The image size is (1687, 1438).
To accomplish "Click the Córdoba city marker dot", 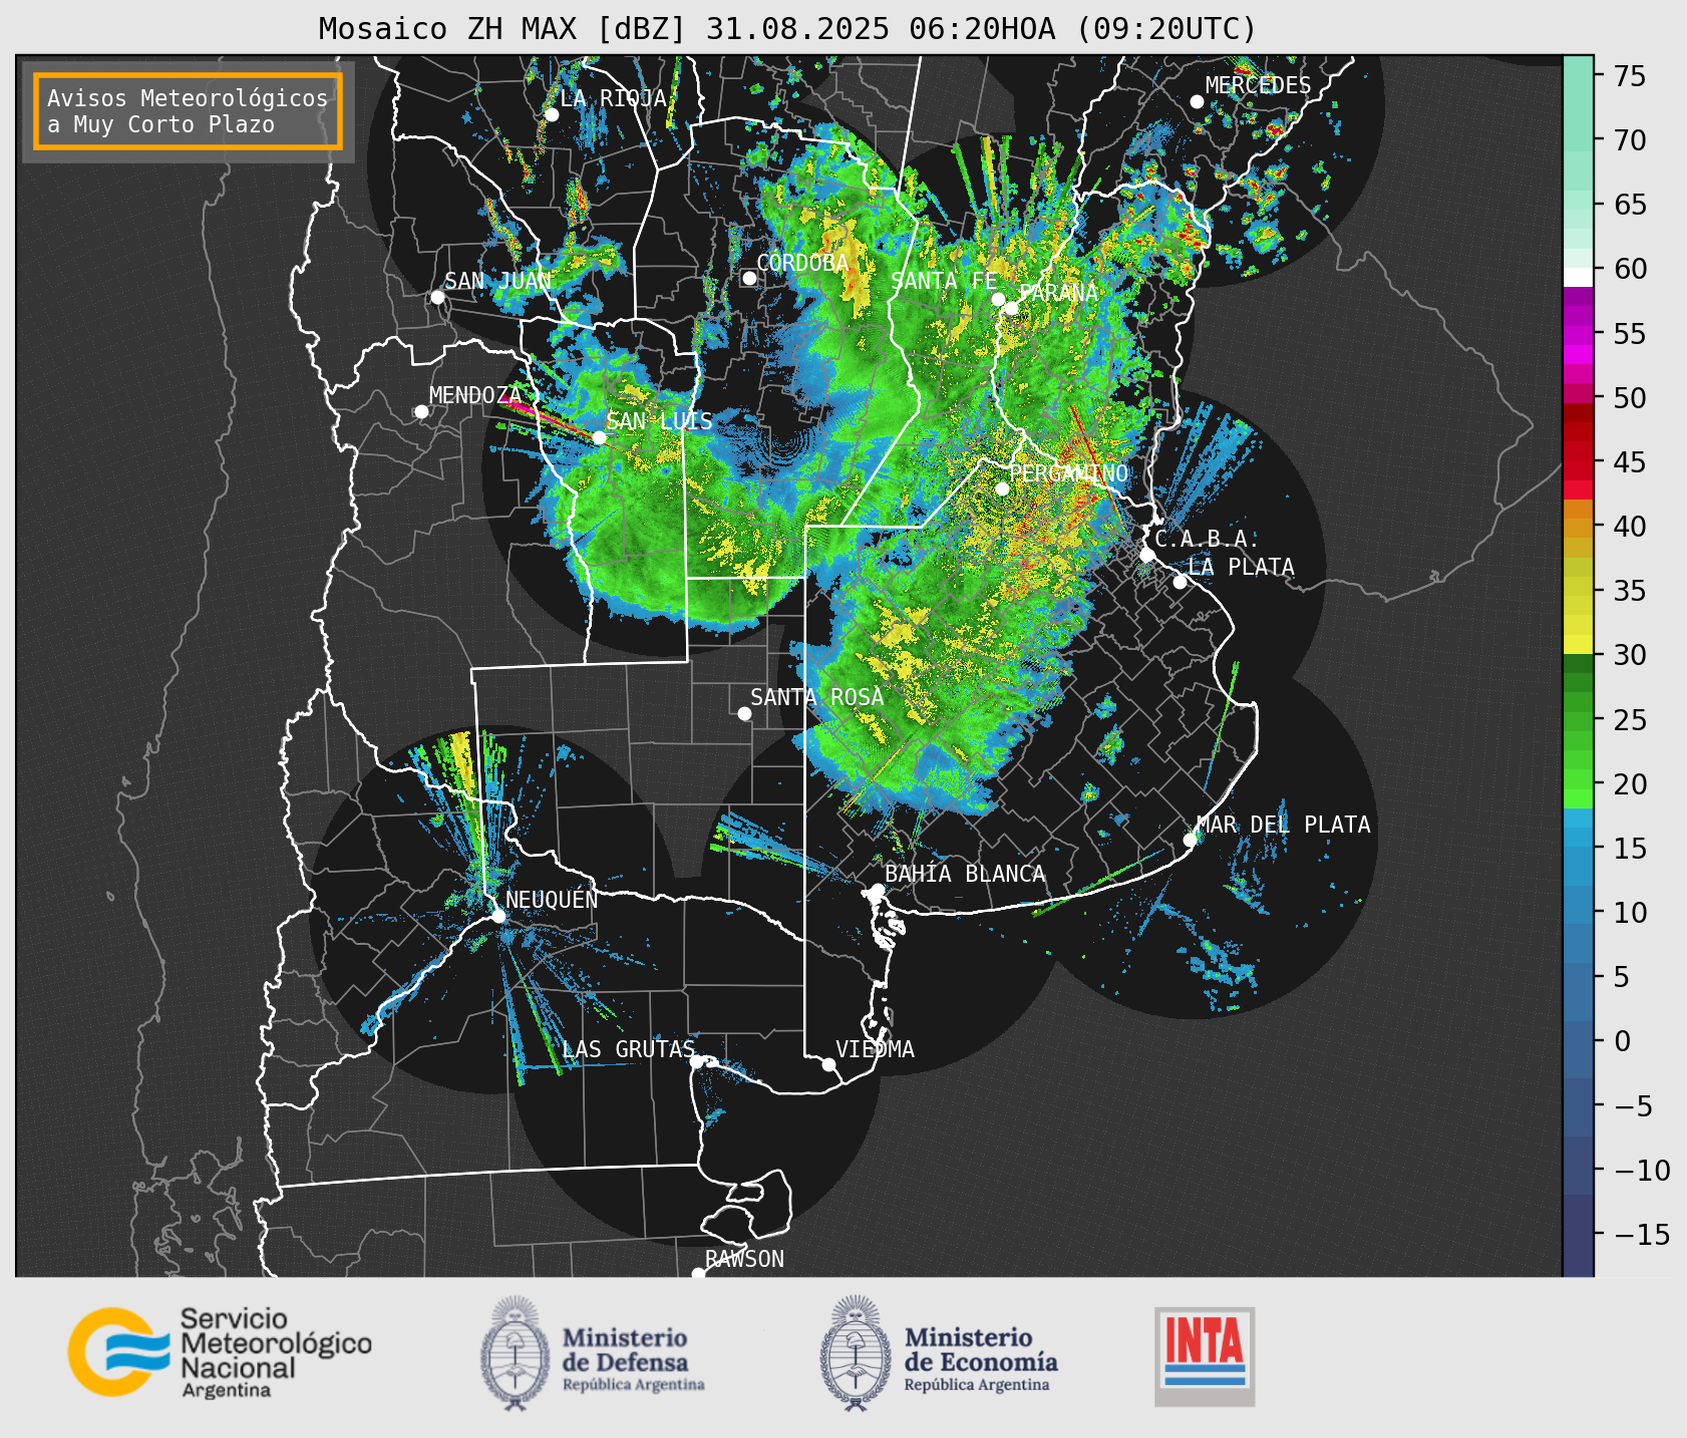I will click(749, 278).
